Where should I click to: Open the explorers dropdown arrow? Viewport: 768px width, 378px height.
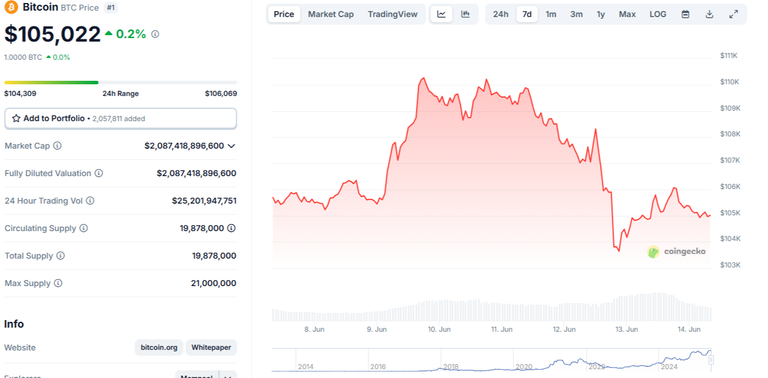click(x=228, y=375)
